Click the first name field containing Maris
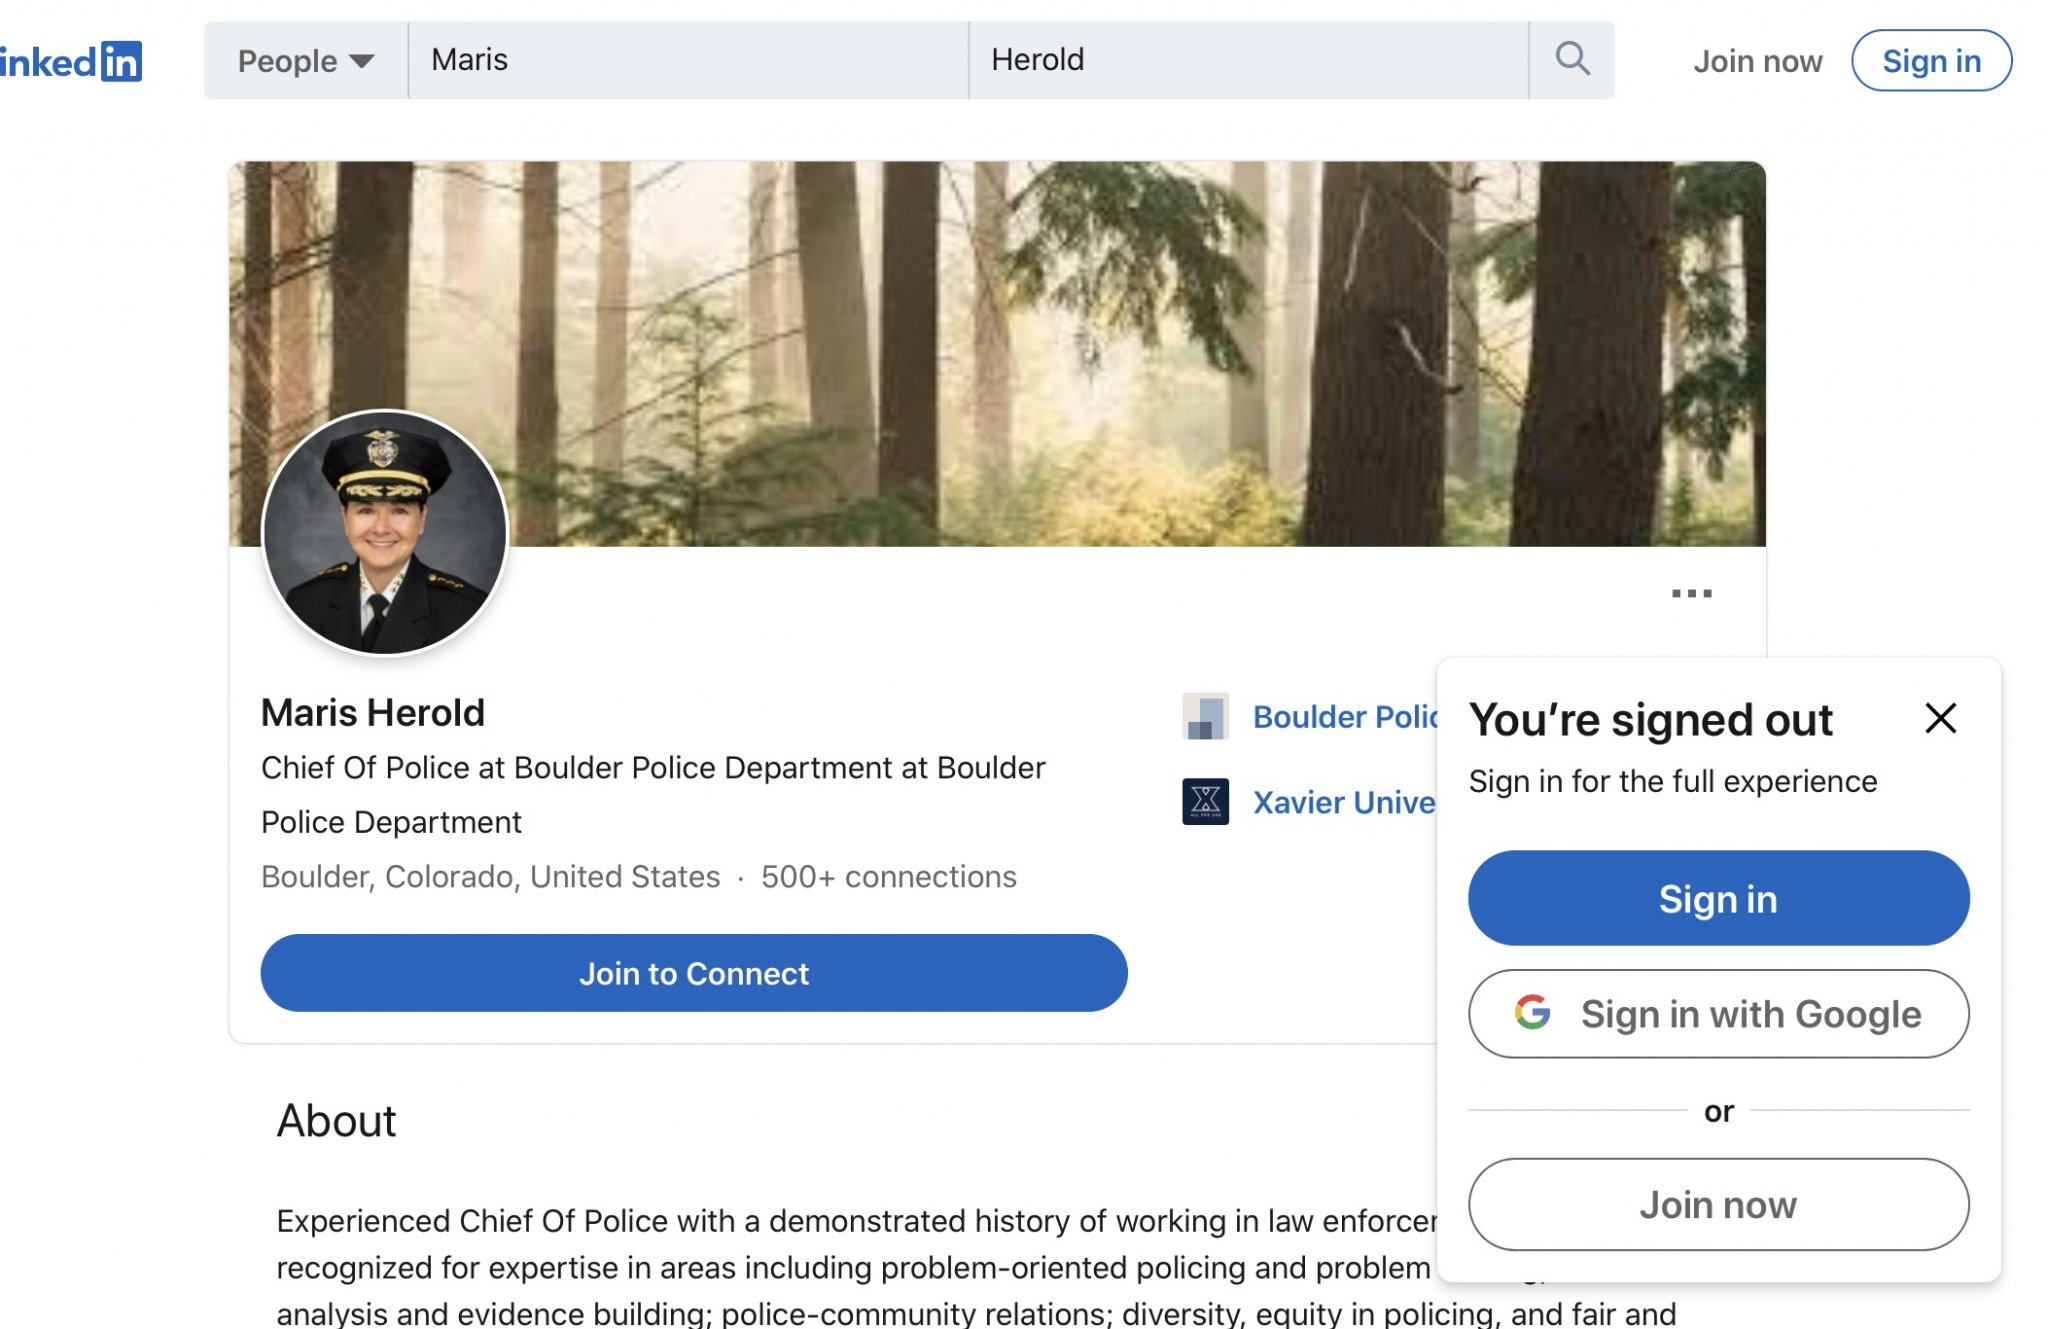This screenshot has height=1329, width=2048. [688, 60]
